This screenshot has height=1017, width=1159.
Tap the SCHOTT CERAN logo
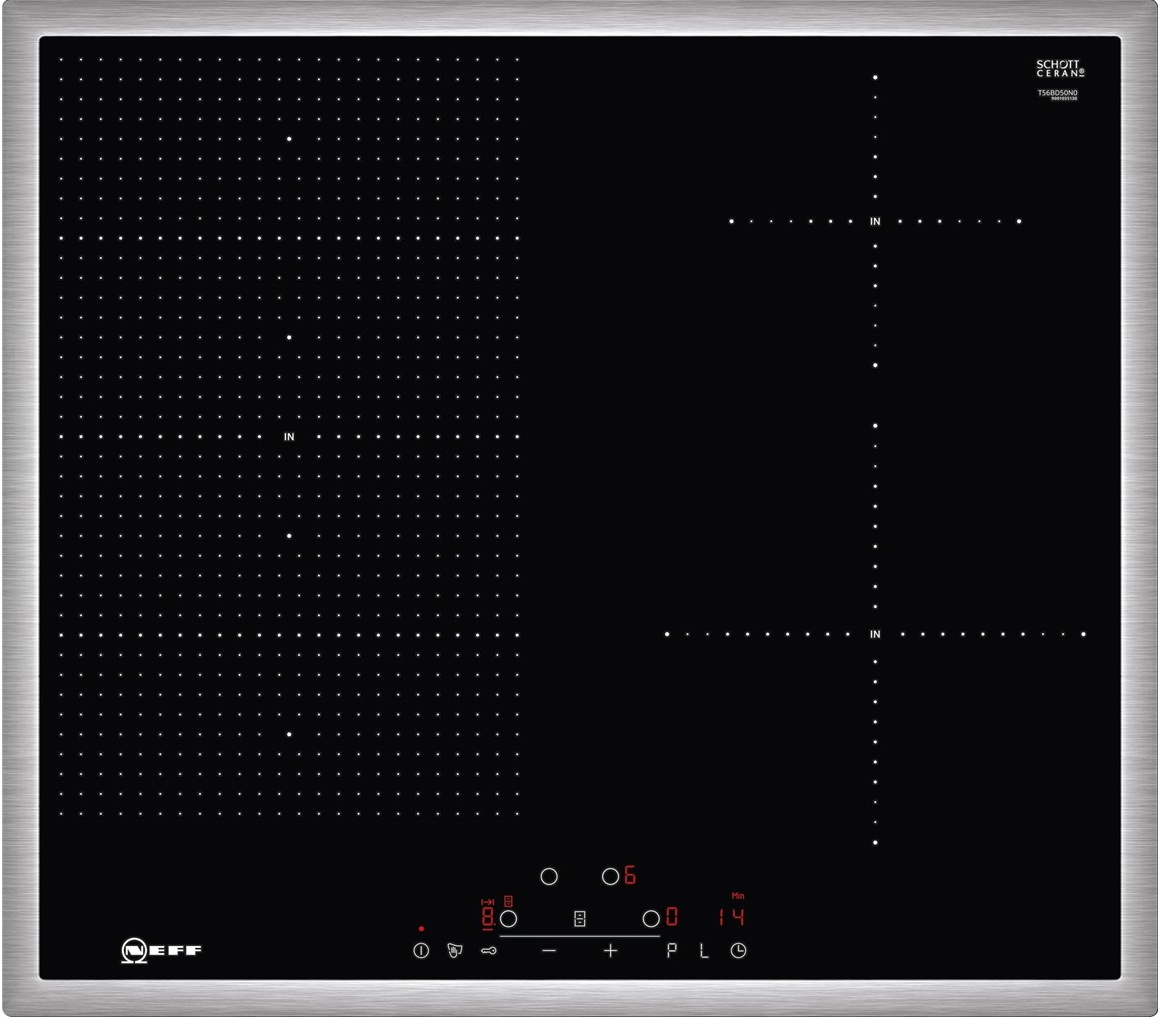pos(1060,69)
